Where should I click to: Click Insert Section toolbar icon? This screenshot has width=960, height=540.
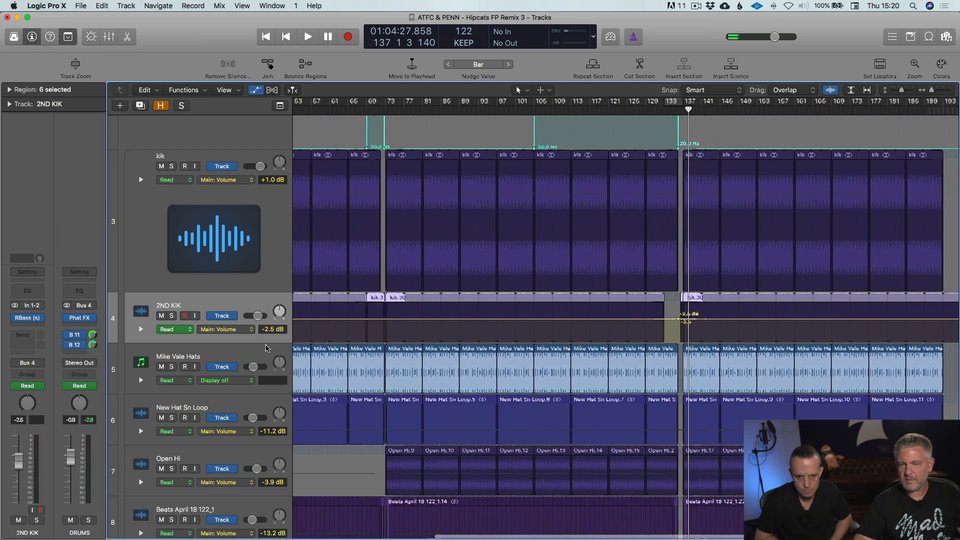[684, 64]
